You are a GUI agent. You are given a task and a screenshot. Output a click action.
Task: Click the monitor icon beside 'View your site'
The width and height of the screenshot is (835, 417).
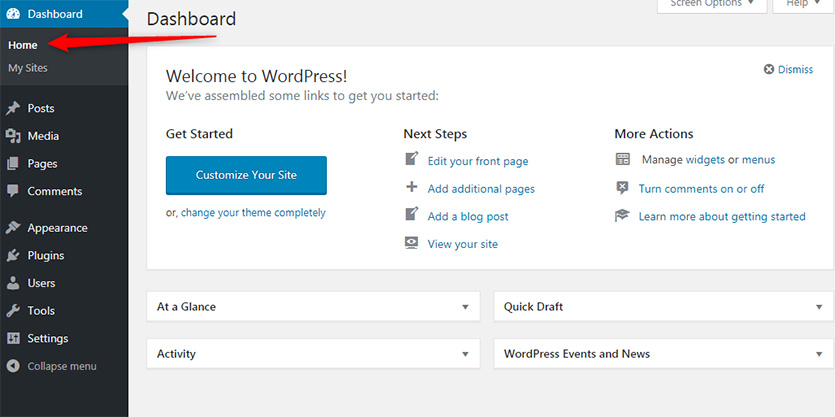[x=412, y=243]
